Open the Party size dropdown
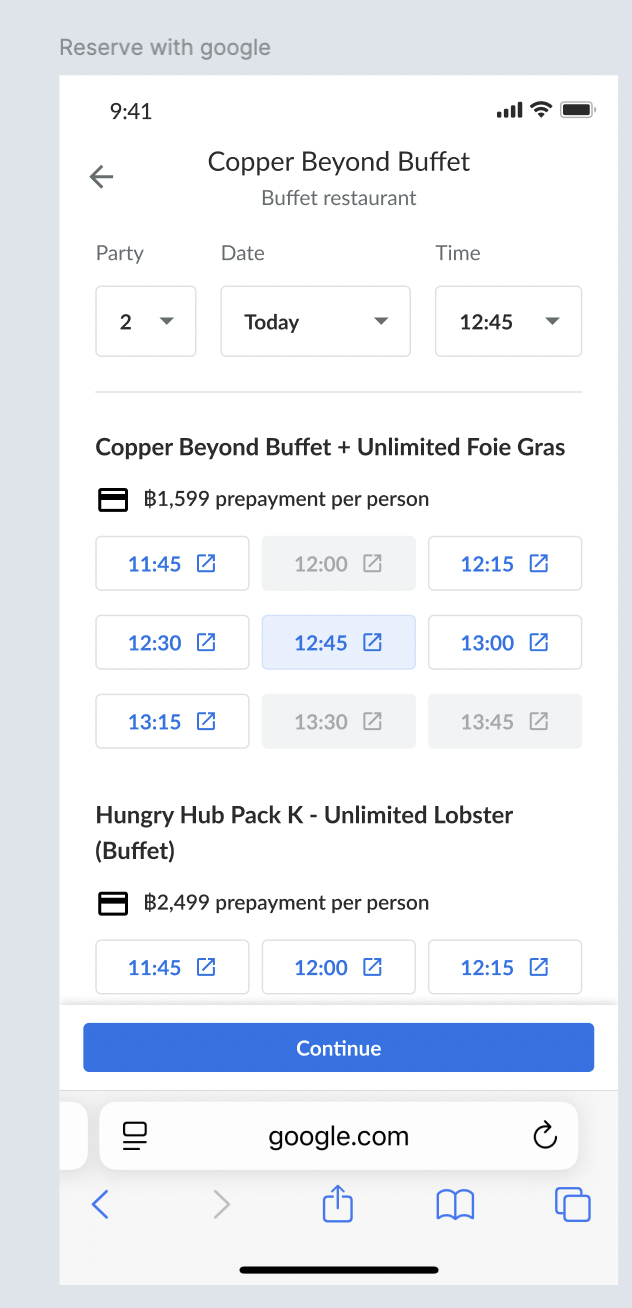632x1308 pixels. [146, 322]
